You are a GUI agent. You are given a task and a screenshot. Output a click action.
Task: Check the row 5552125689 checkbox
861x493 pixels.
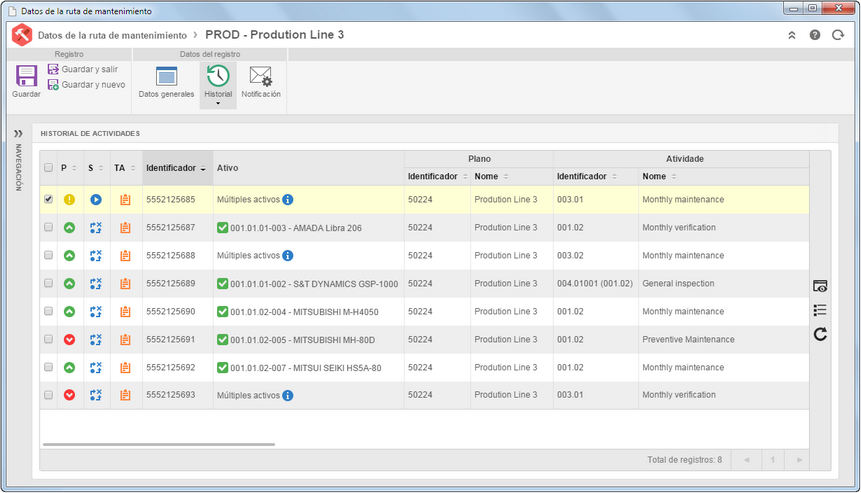(x=48, y=283)
